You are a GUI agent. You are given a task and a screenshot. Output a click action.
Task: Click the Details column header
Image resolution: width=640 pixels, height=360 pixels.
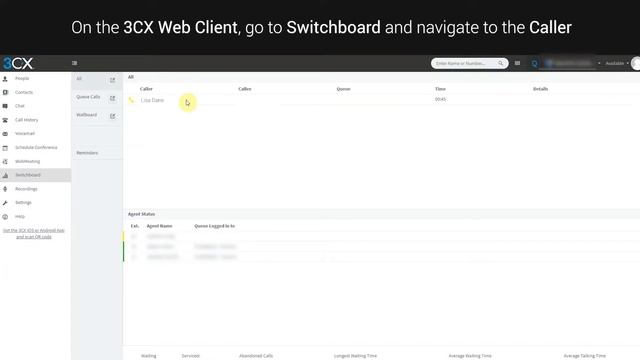[x=540, y=89]
